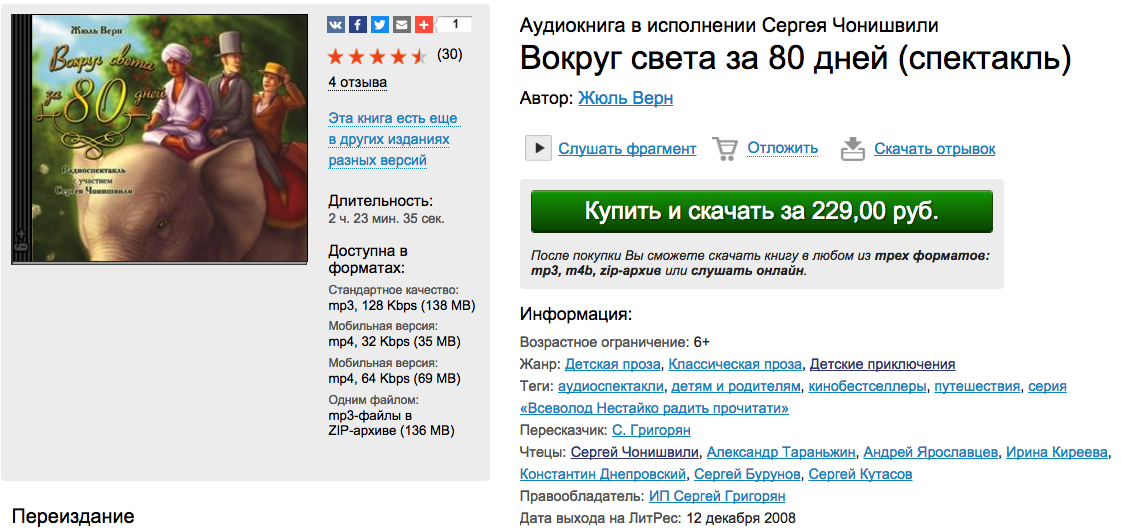This screenshot has height=531, width=1121.
Task: Click the shopping cart icon
Action: 725,149
